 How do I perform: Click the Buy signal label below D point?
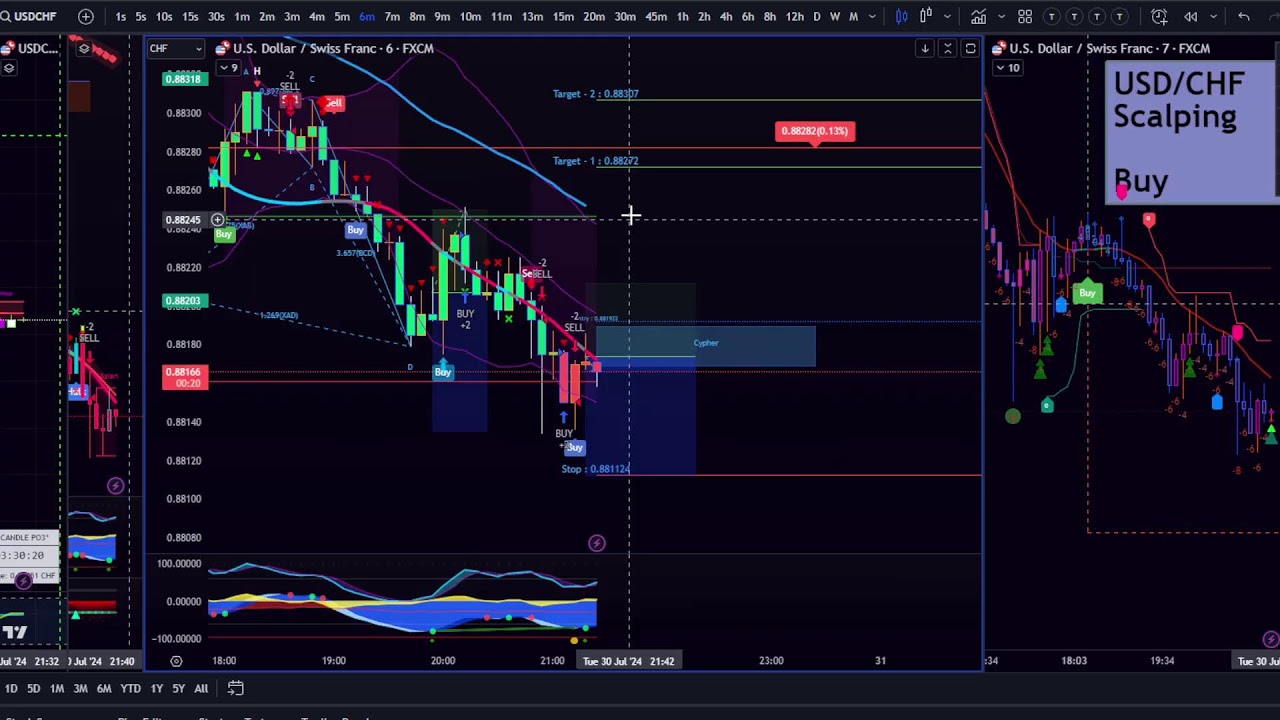pos(443,372)
